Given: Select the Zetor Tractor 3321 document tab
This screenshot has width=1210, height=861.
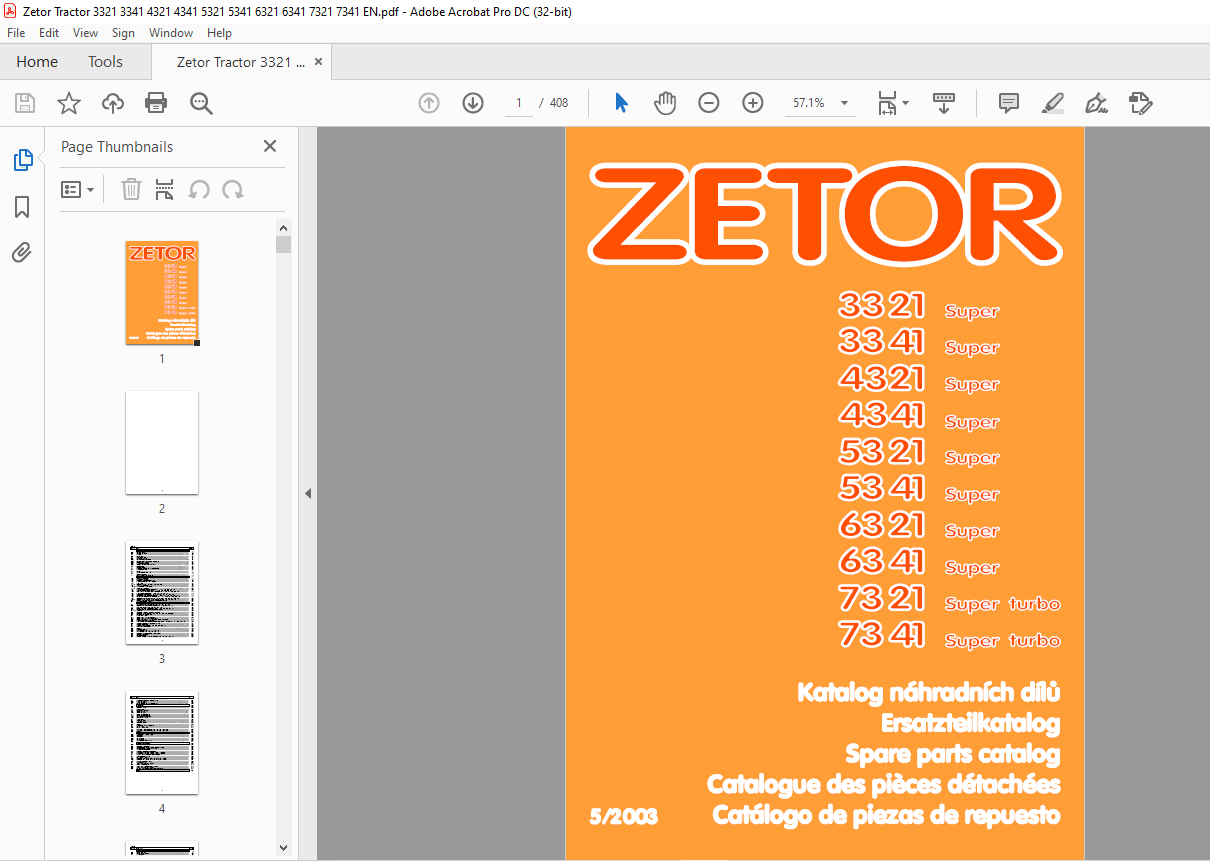Looking at the screenshot, I should coord(241,62).
